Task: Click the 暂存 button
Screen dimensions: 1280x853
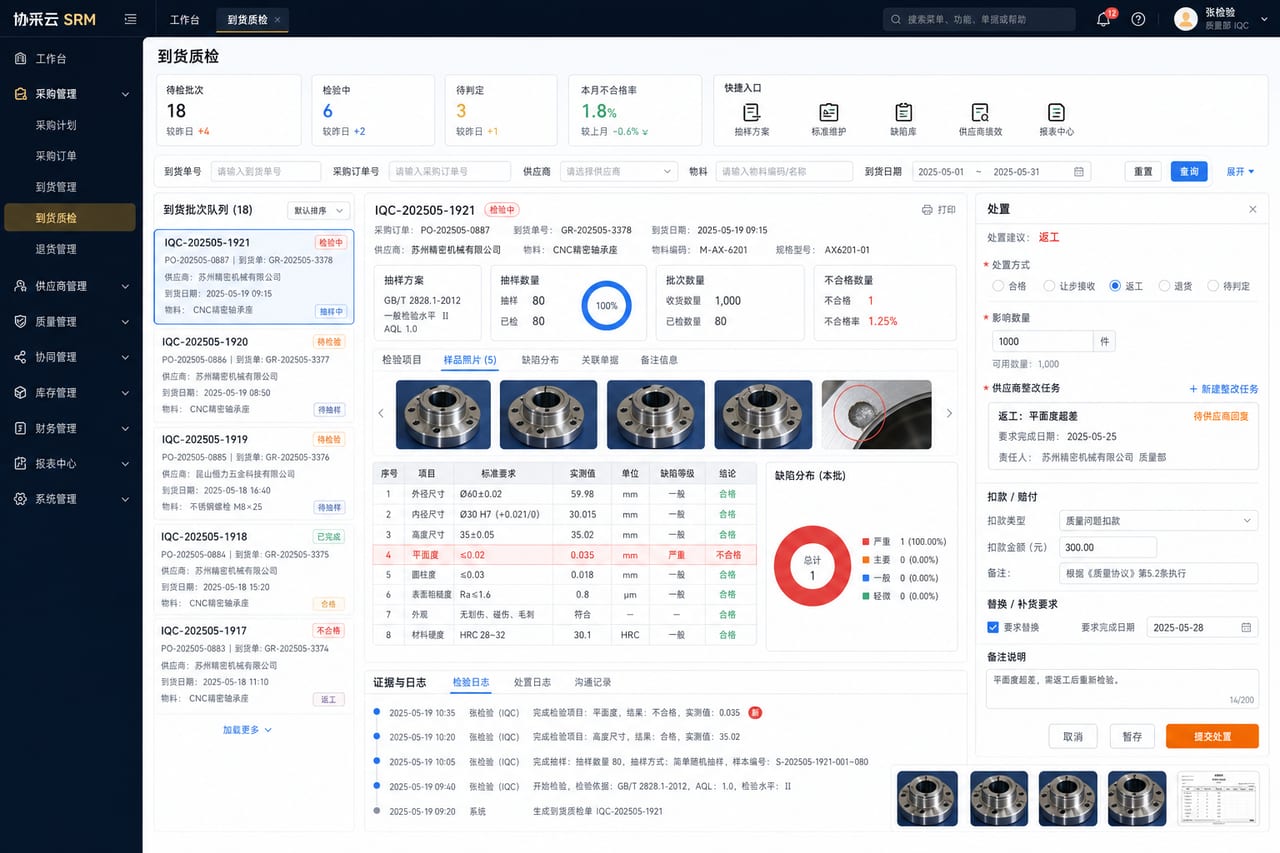Action: coord(1132,736)
